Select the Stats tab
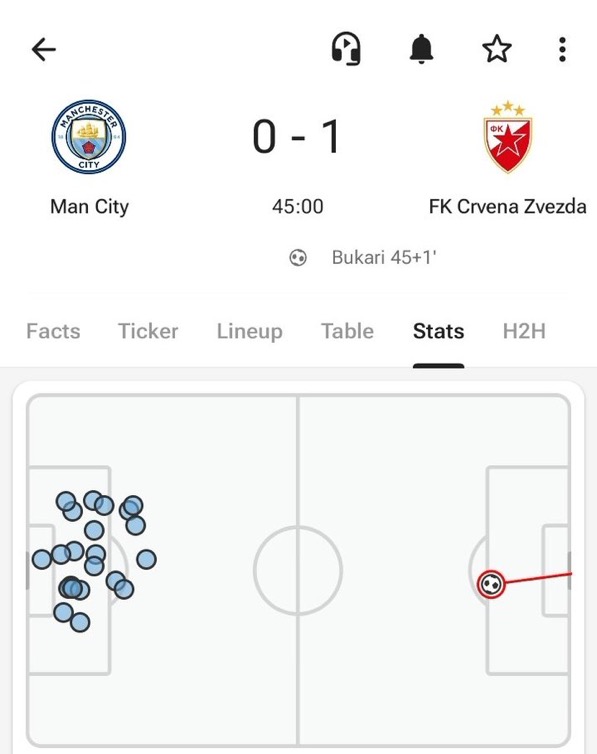 click(x=438, y=331)
